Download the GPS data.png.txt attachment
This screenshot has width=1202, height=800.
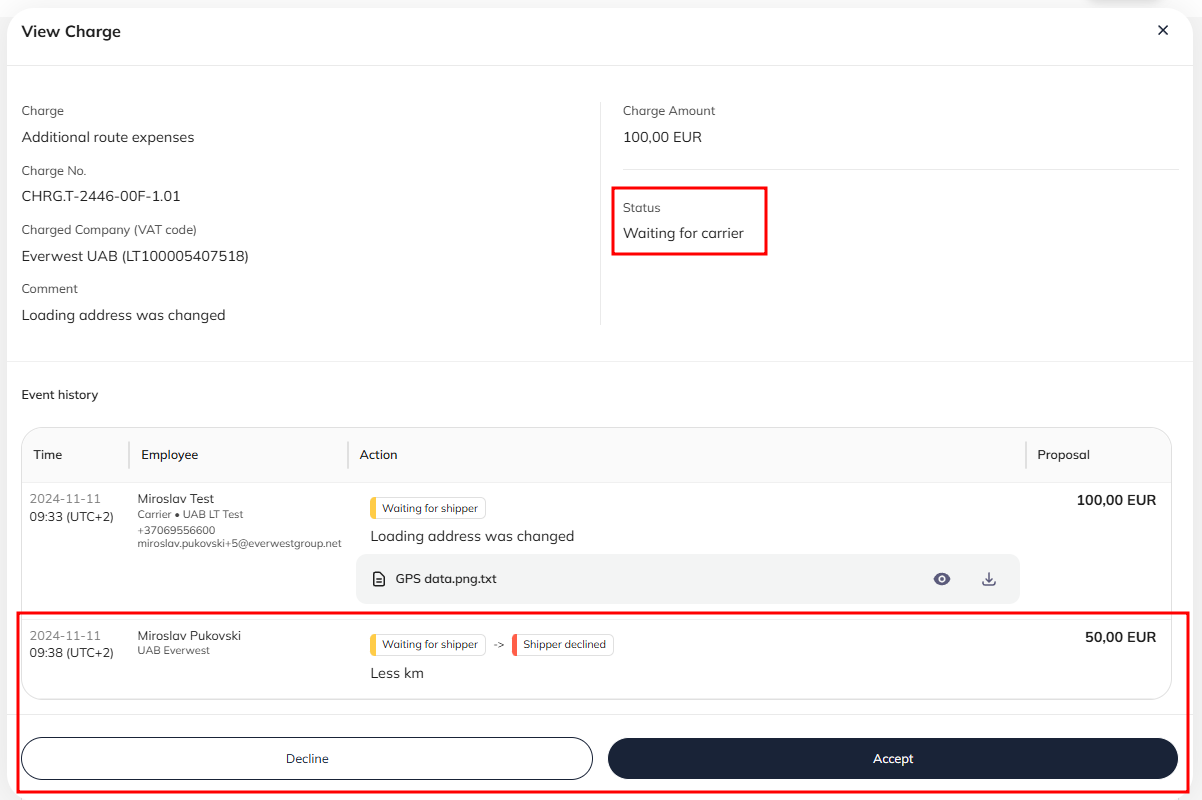point(989,579)
